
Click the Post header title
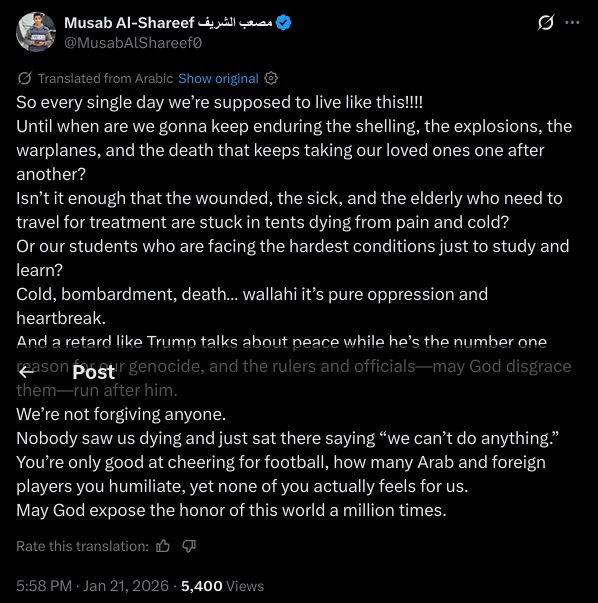click(93, 372)
